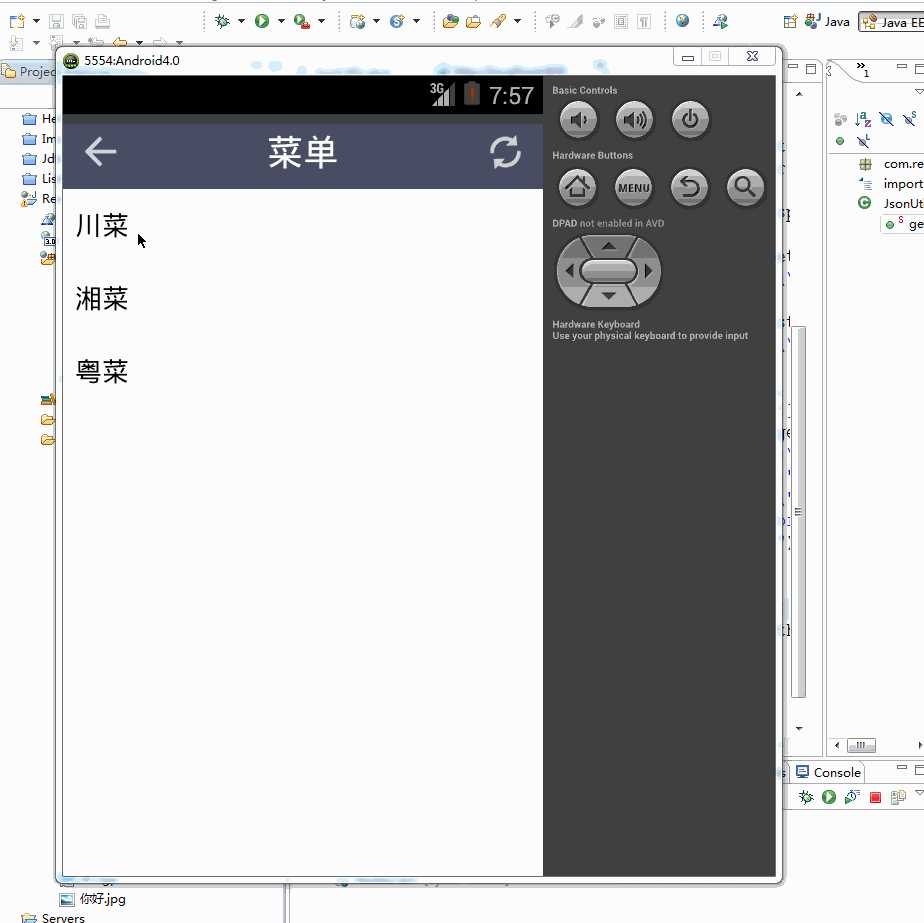Select the JsonUt class in Outline

click(891, 203)
